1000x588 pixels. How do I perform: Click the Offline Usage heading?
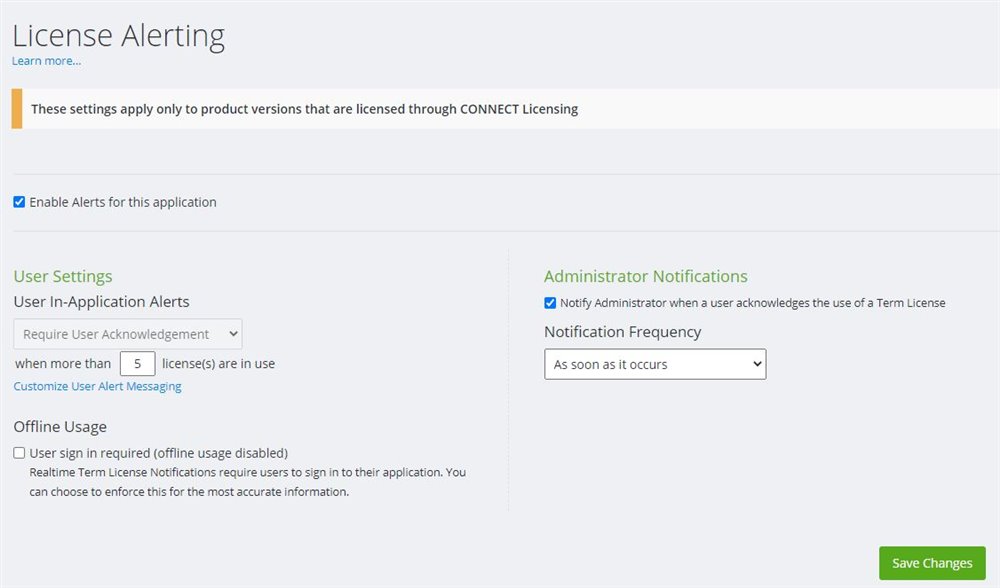[x=60, y=427]
